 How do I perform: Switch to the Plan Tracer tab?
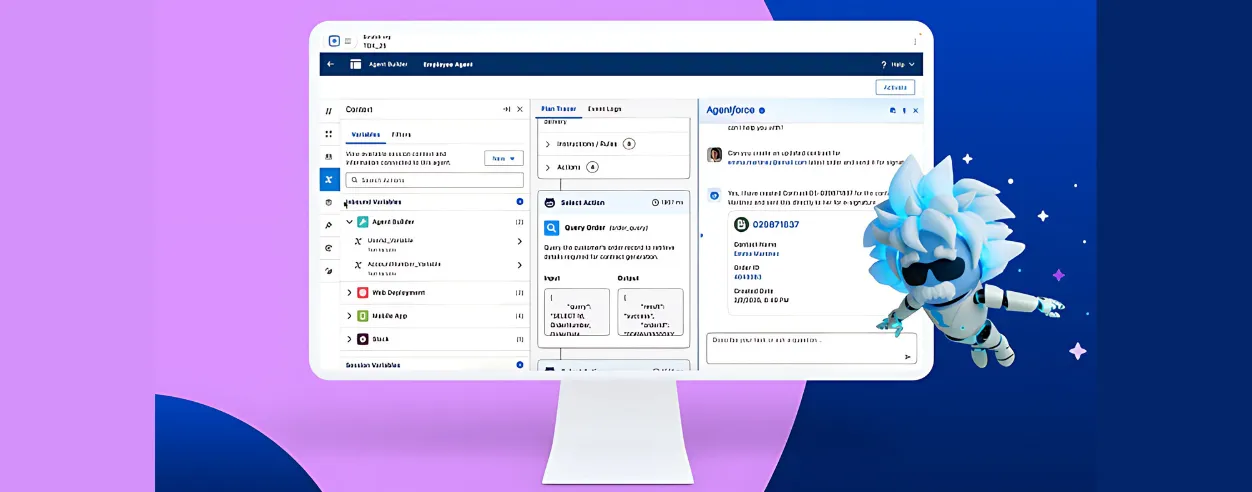tap(558, 109)
